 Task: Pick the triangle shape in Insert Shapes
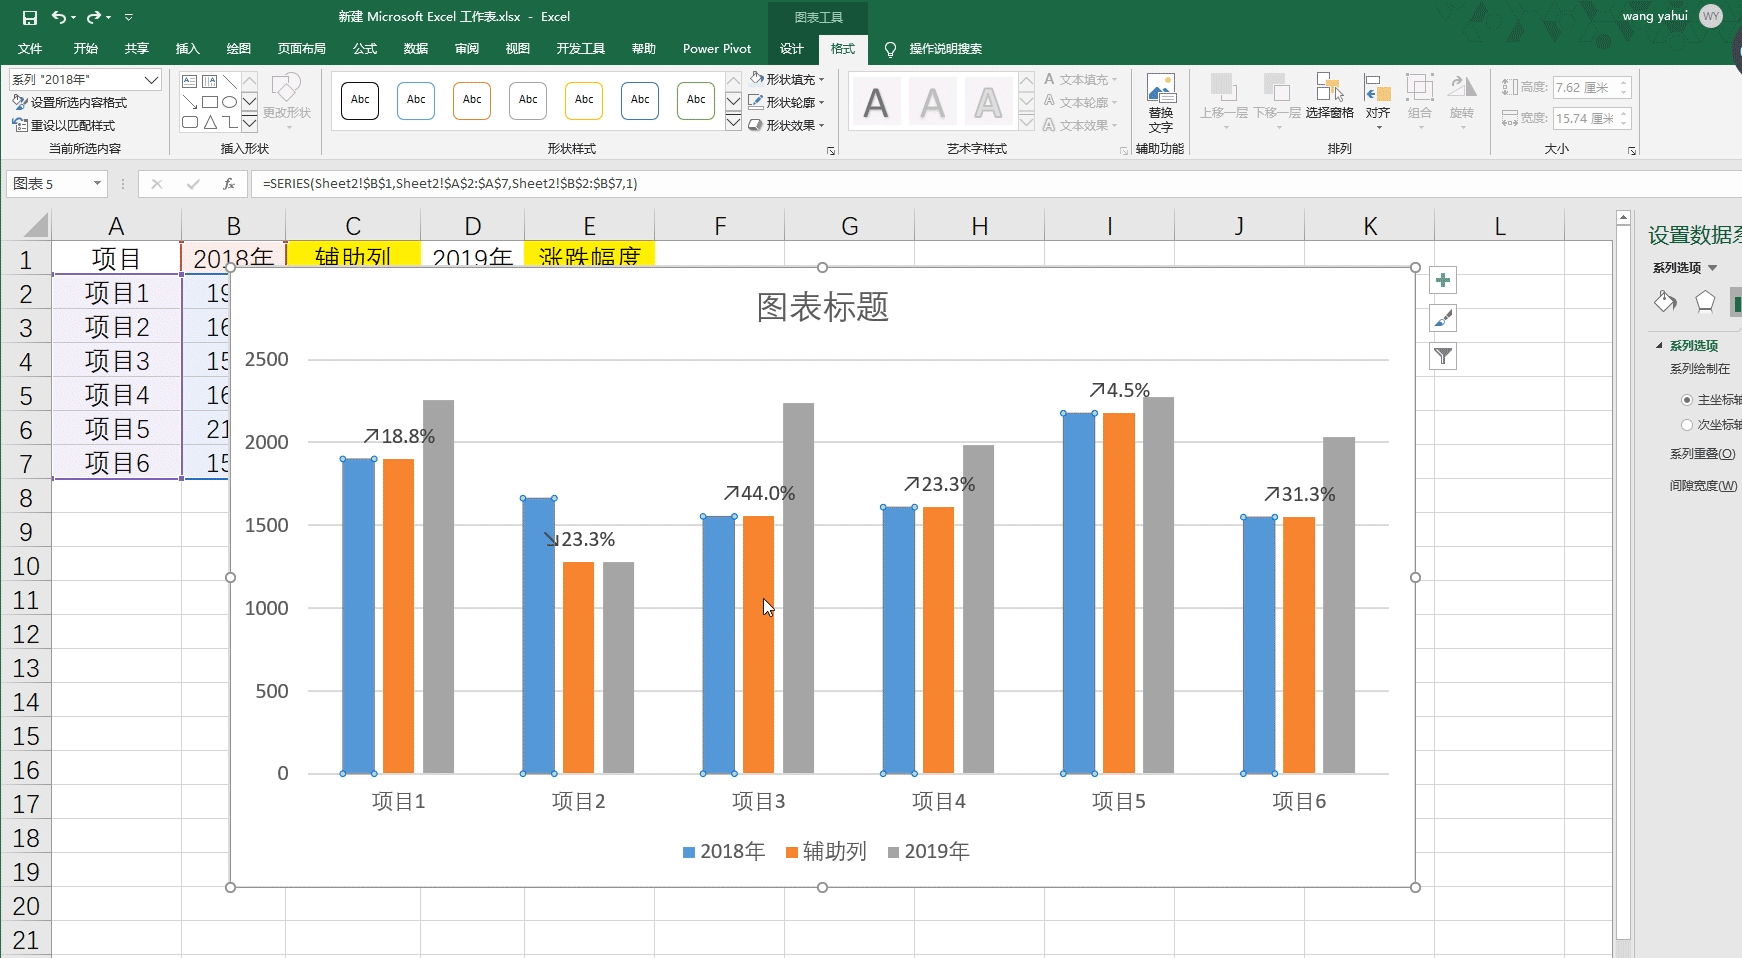coord(210,122)
